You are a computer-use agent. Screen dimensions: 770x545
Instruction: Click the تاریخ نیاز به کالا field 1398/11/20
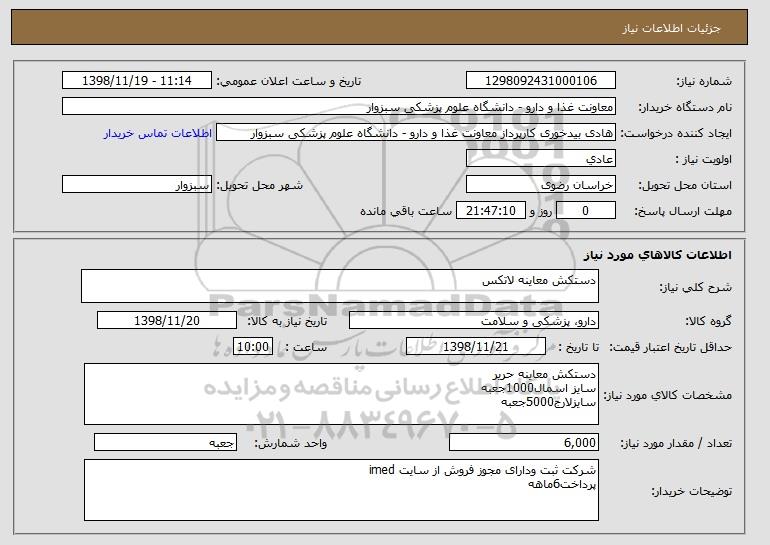pos(167,321)
